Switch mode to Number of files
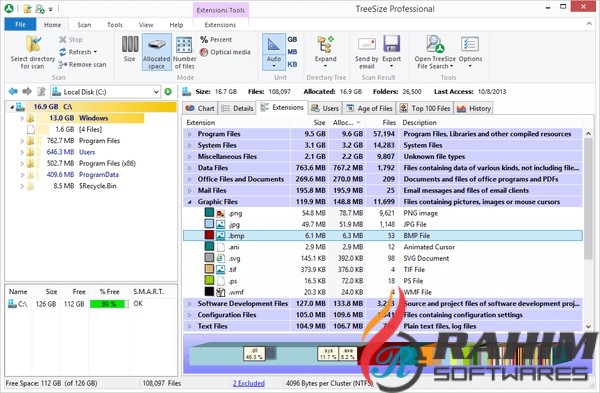The width and height of the screenshot is (600, 393). (184, 52)
